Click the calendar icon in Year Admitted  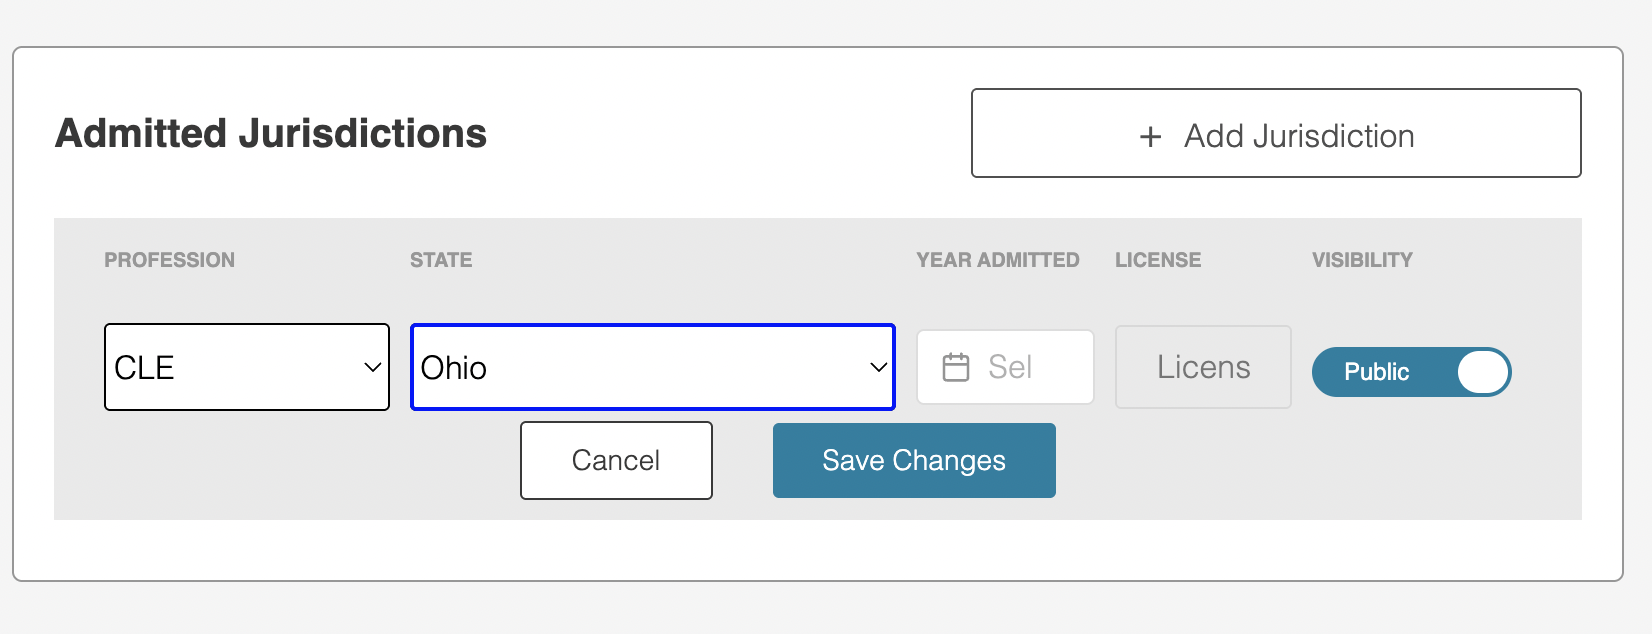click(x=956, y=367)
